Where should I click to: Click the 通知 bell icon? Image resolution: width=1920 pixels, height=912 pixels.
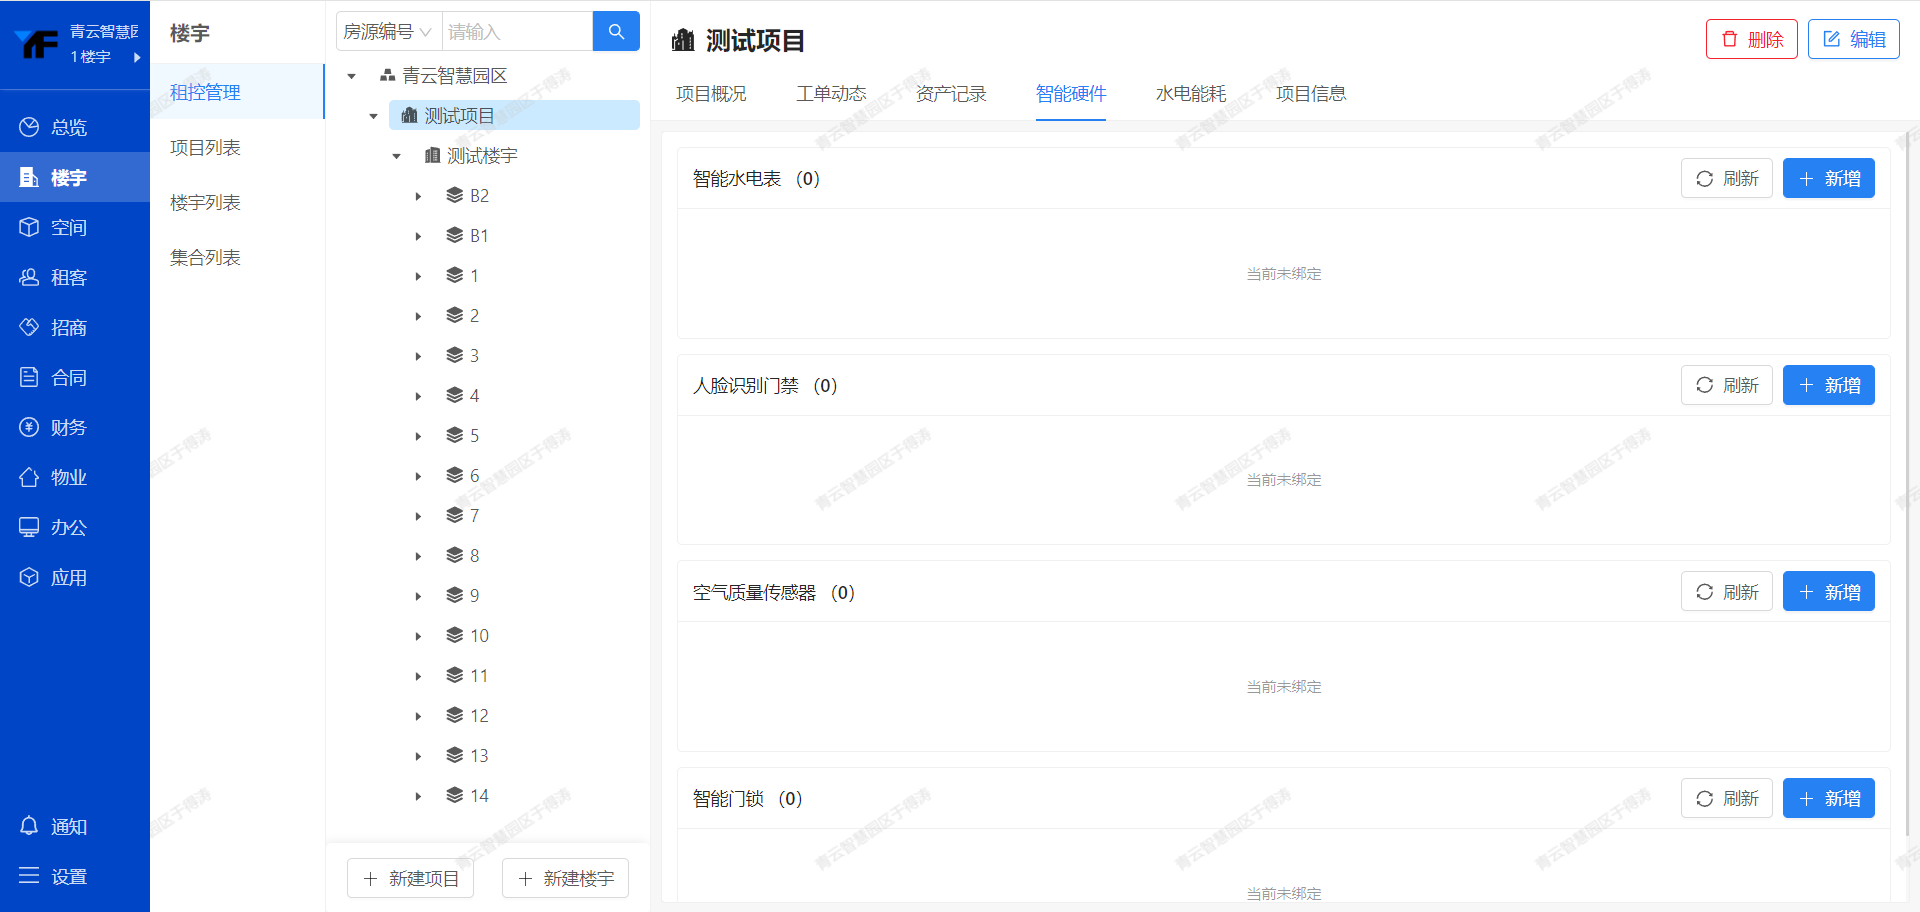[29, 826]
